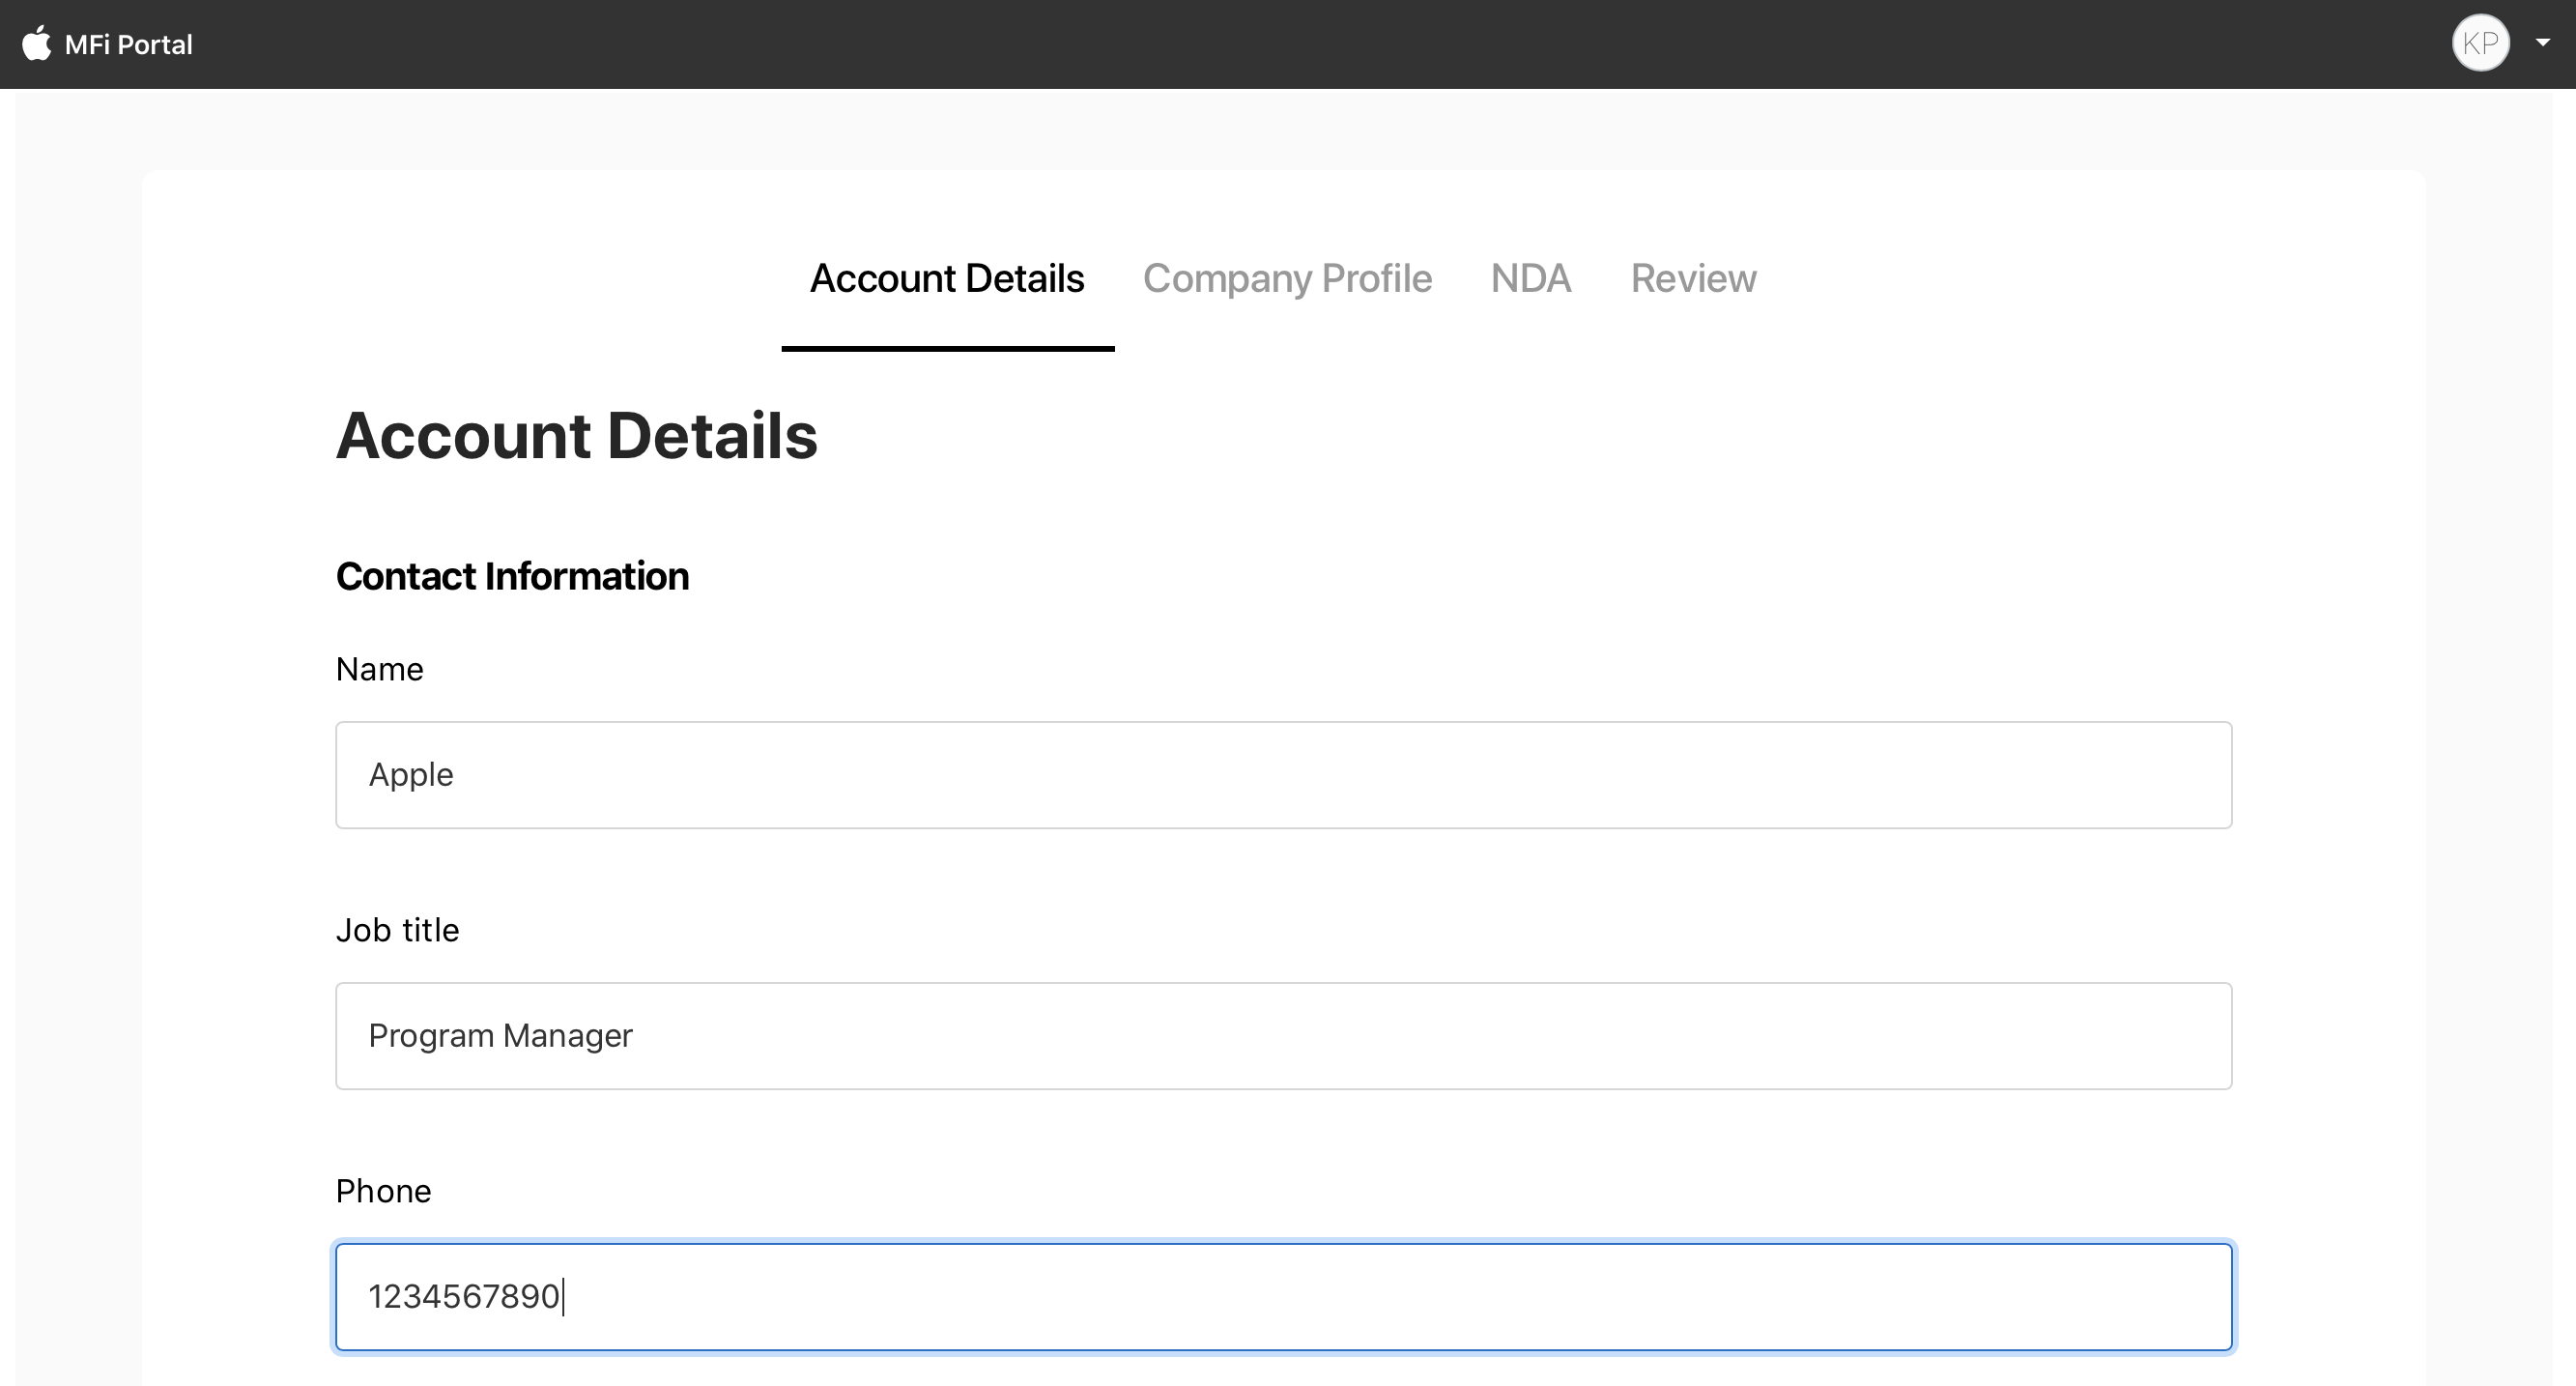2576x1386 pixels.
Task: Click the large Account Details heading
Action: tap(576, 436)
